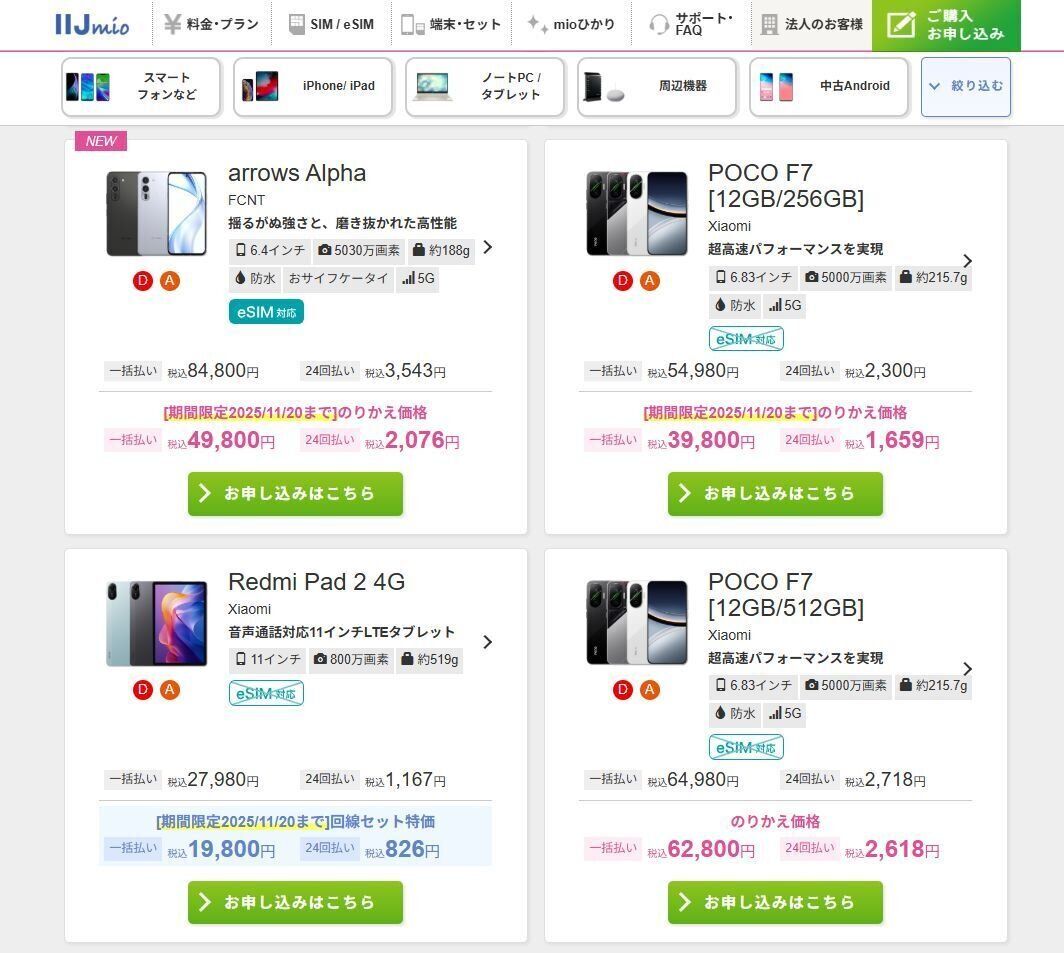
Task: Expand Redmi Pad 2 4G details chevron
Action: coord(487,642)
